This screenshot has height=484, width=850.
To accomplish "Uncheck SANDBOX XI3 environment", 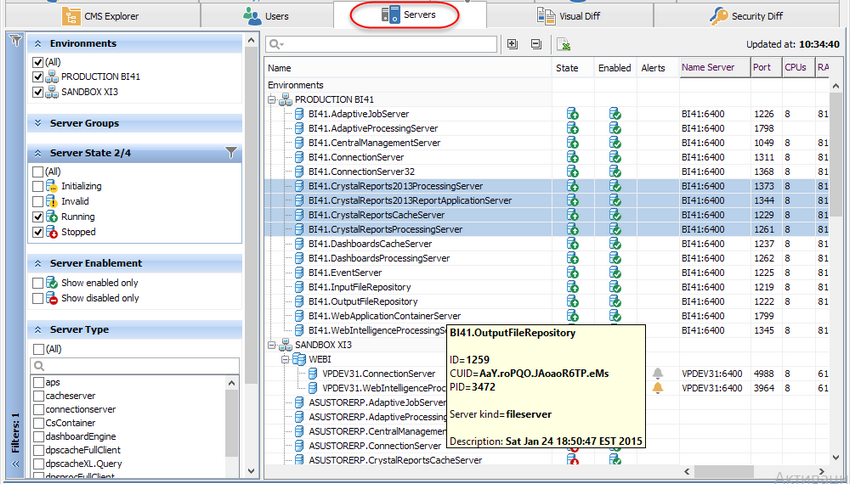I will [37, 92].
